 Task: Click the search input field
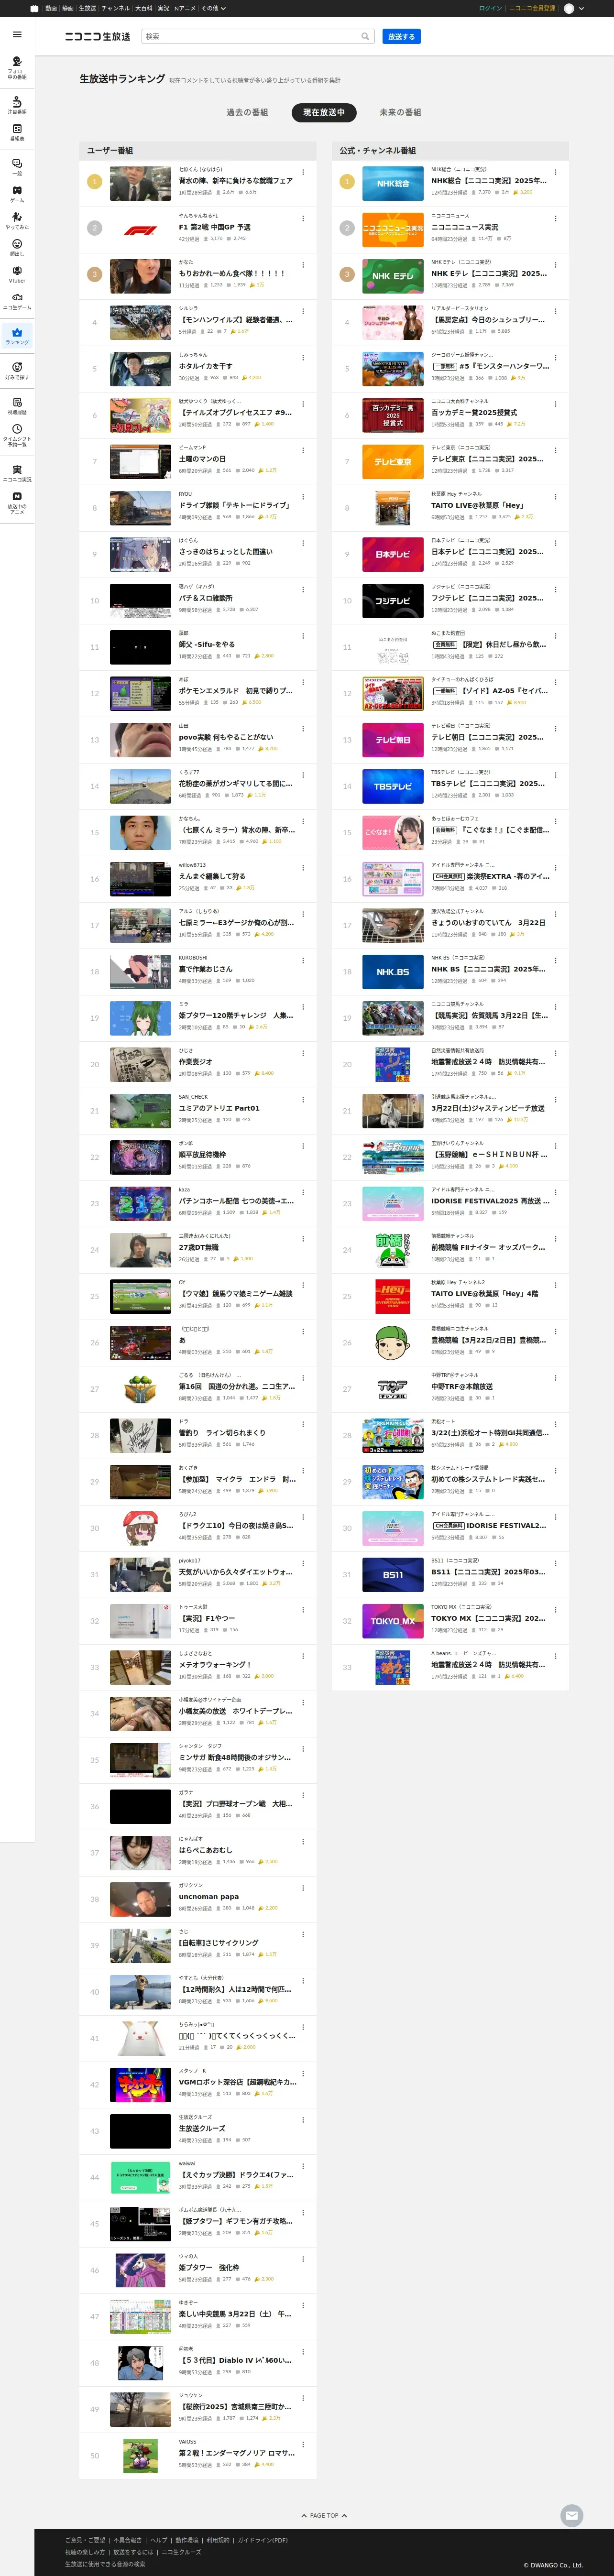250,36
